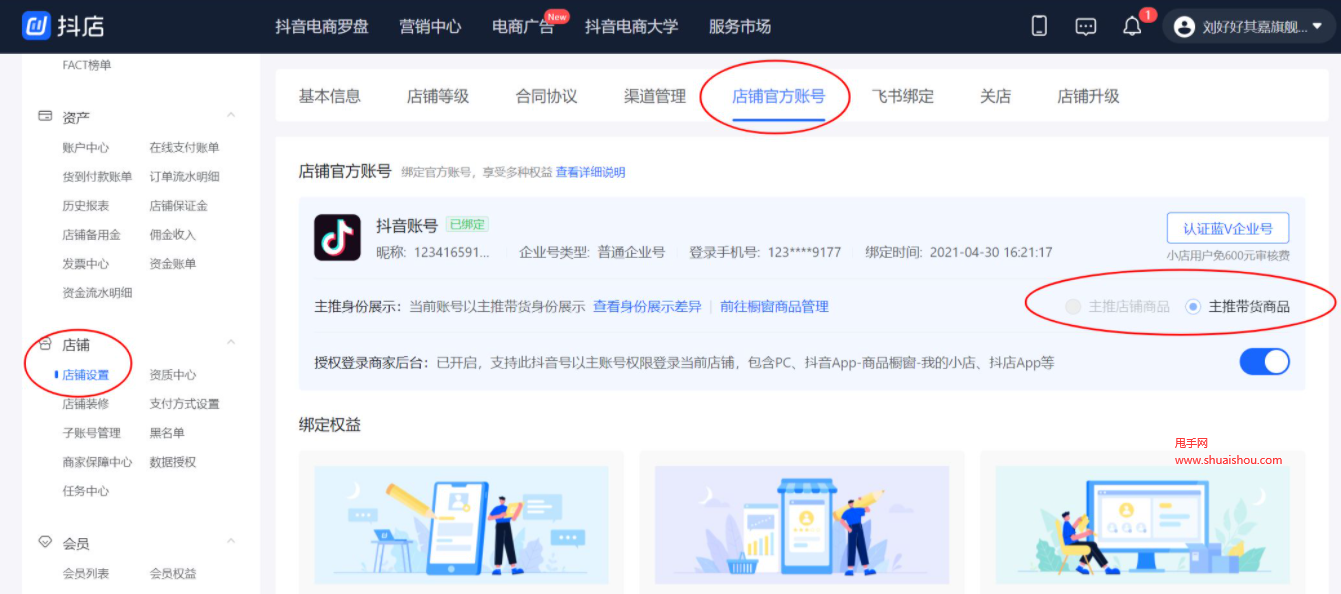
Task: Open 子账号管理 in the sidebar
Action: (x=91, y=433)
